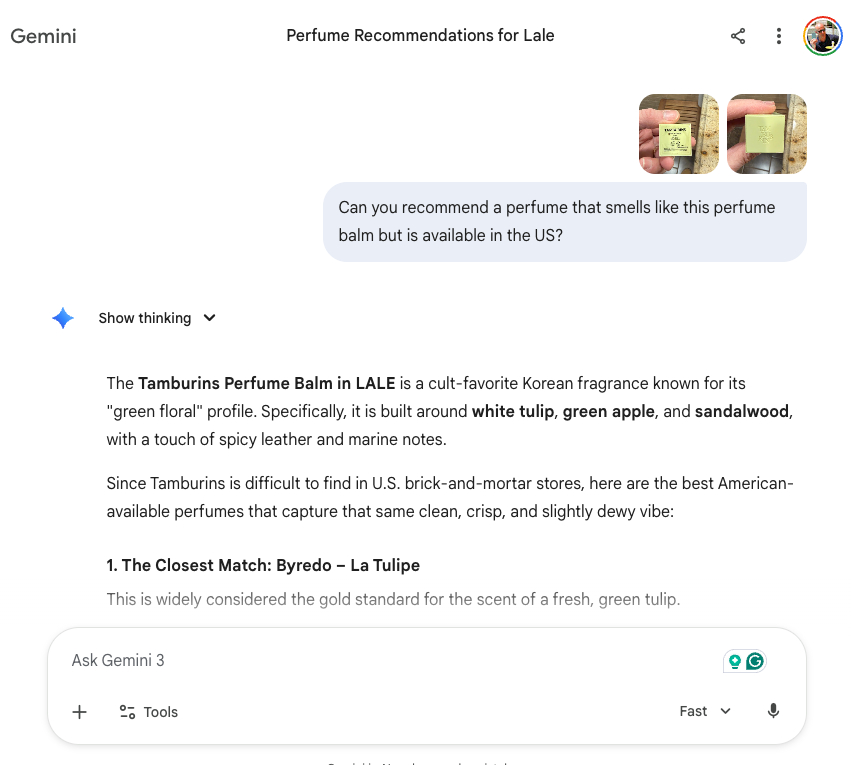Open the share conversation icon
The width and height of the screenshot is (851, 765).
(x=738, y=36)
